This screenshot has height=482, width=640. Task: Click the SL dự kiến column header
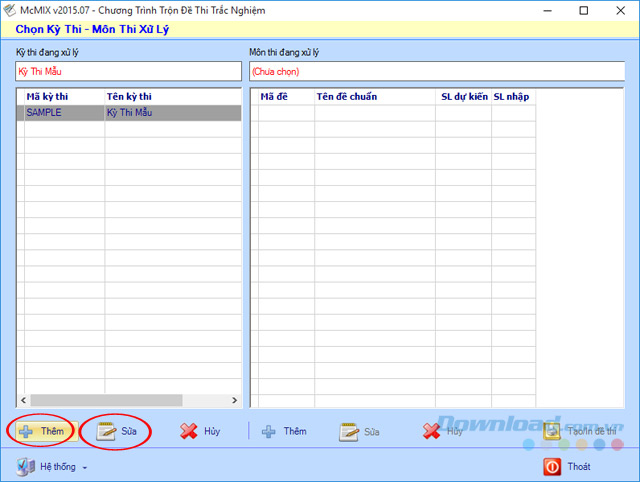(462, 96)
